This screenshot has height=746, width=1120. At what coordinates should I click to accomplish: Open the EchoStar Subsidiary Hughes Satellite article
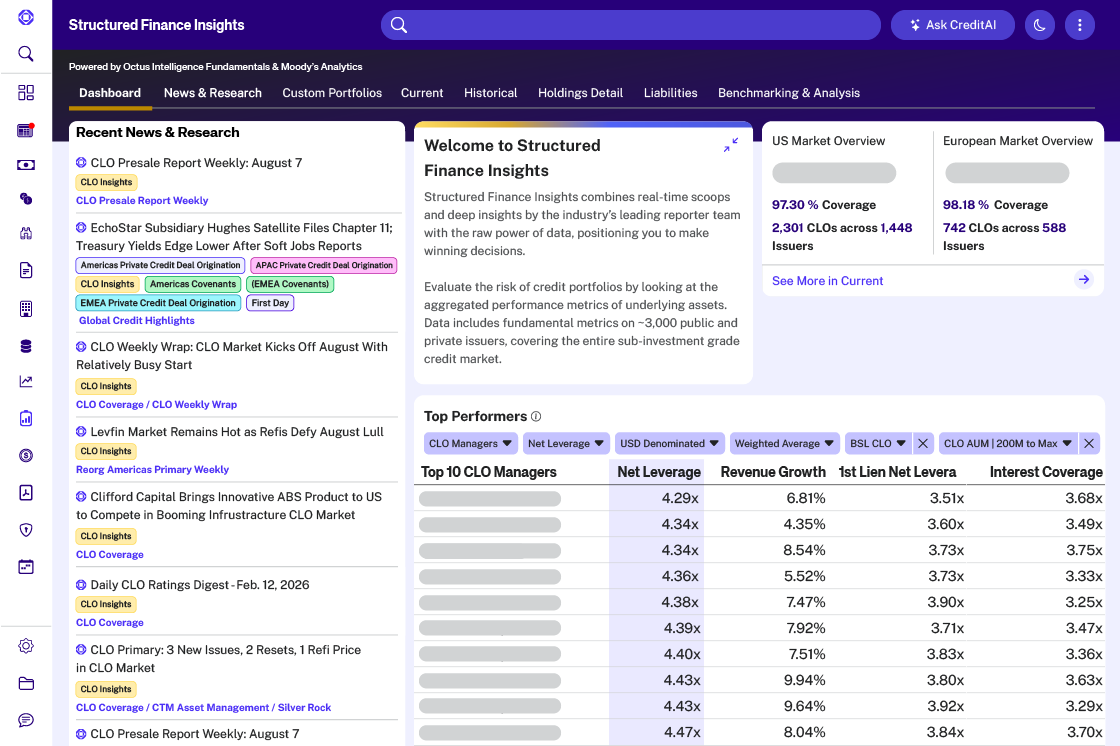point(234,237)
